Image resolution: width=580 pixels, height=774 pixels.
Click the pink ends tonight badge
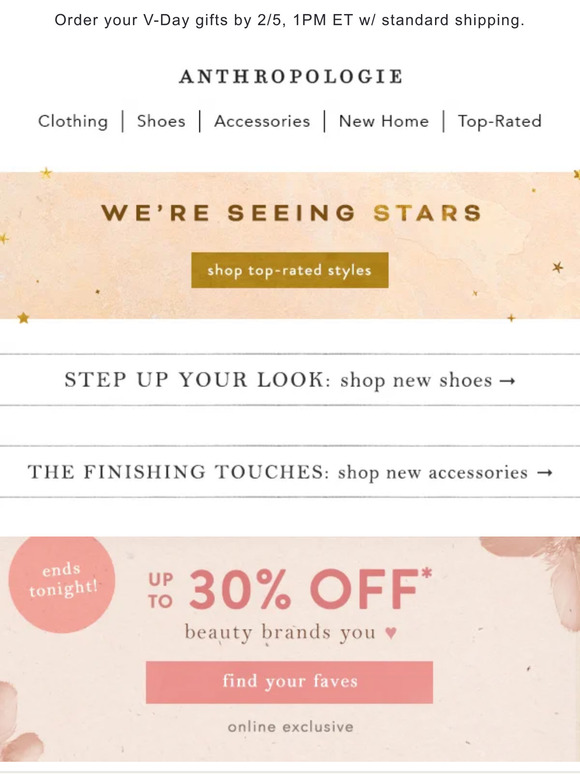[62, 583]
